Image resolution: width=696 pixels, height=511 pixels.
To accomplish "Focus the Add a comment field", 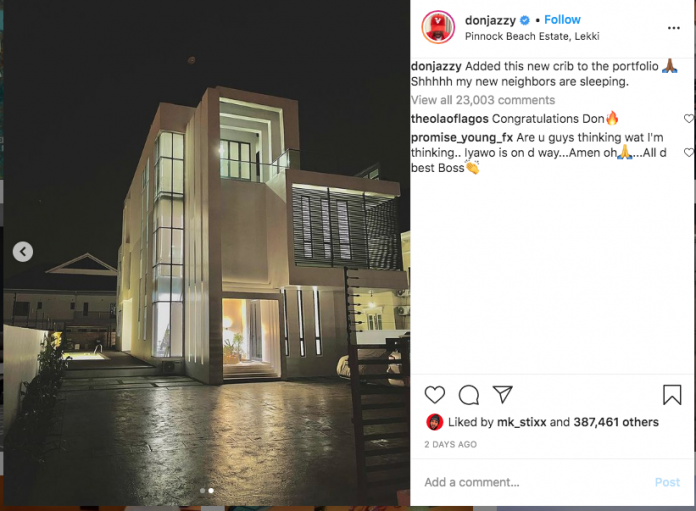I will [x=535, y=482].
